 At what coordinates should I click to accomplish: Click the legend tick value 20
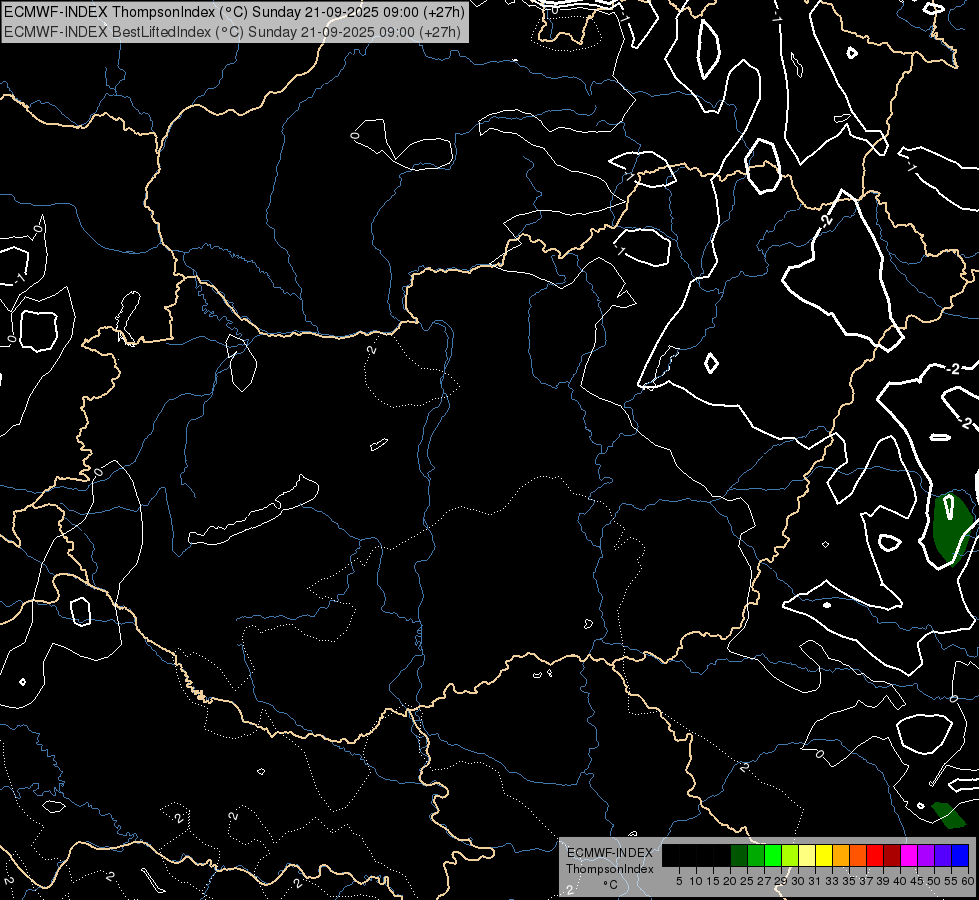[730, 881]
